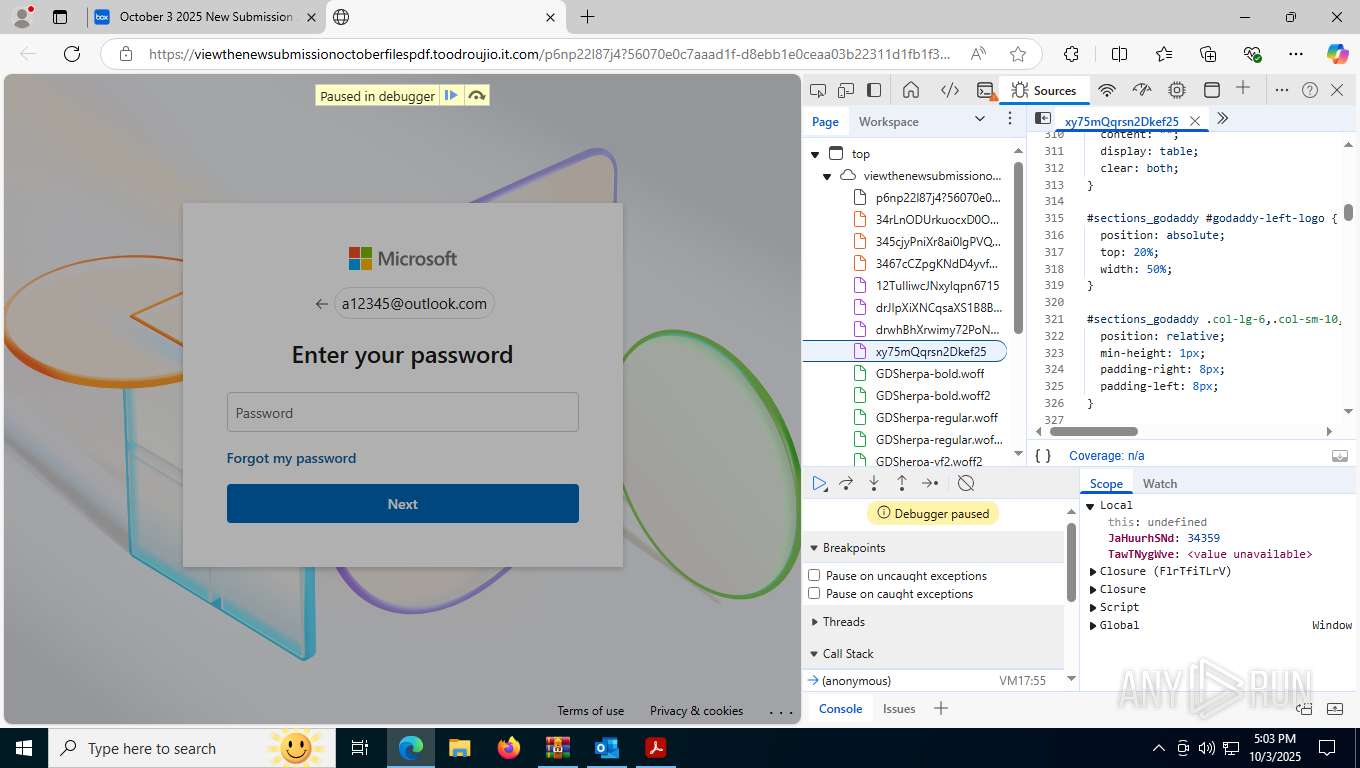Open DevTools customize three-dots menu
1360x768 pixels.
(x=1282, y=90)
